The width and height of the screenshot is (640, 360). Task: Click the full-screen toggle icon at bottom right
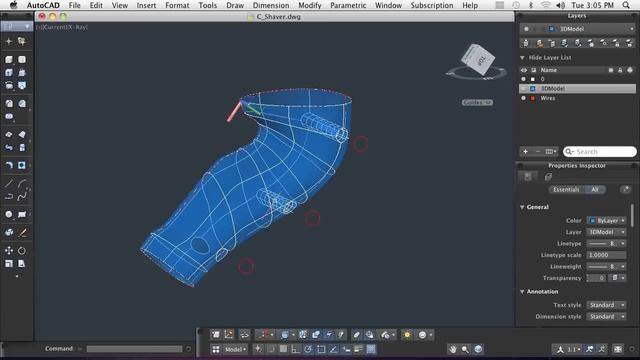tap(618, 349)
